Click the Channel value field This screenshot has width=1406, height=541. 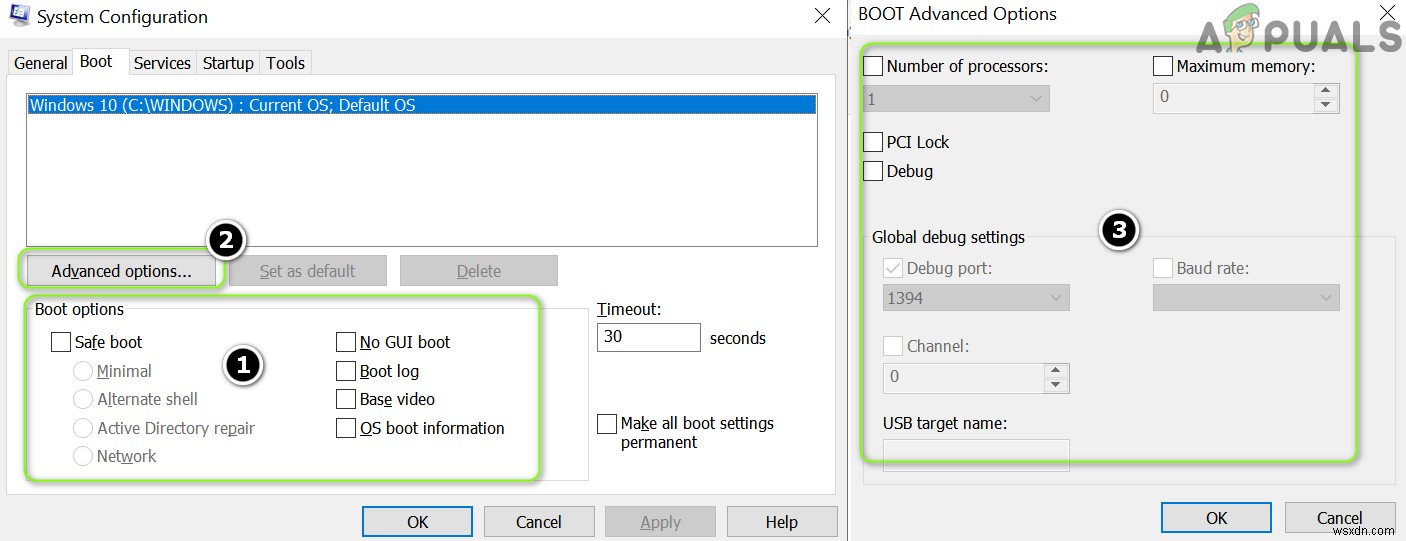964,377
